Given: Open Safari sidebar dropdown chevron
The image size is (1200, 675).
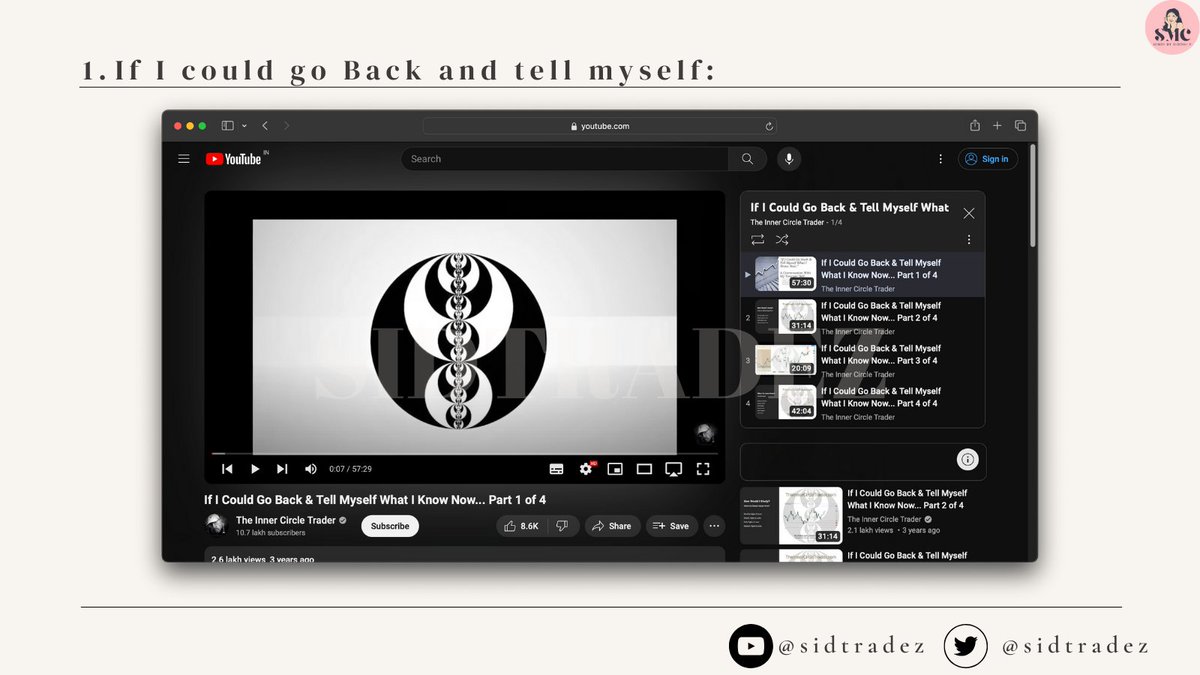Looking at the screenshot, I should (244, 126).
